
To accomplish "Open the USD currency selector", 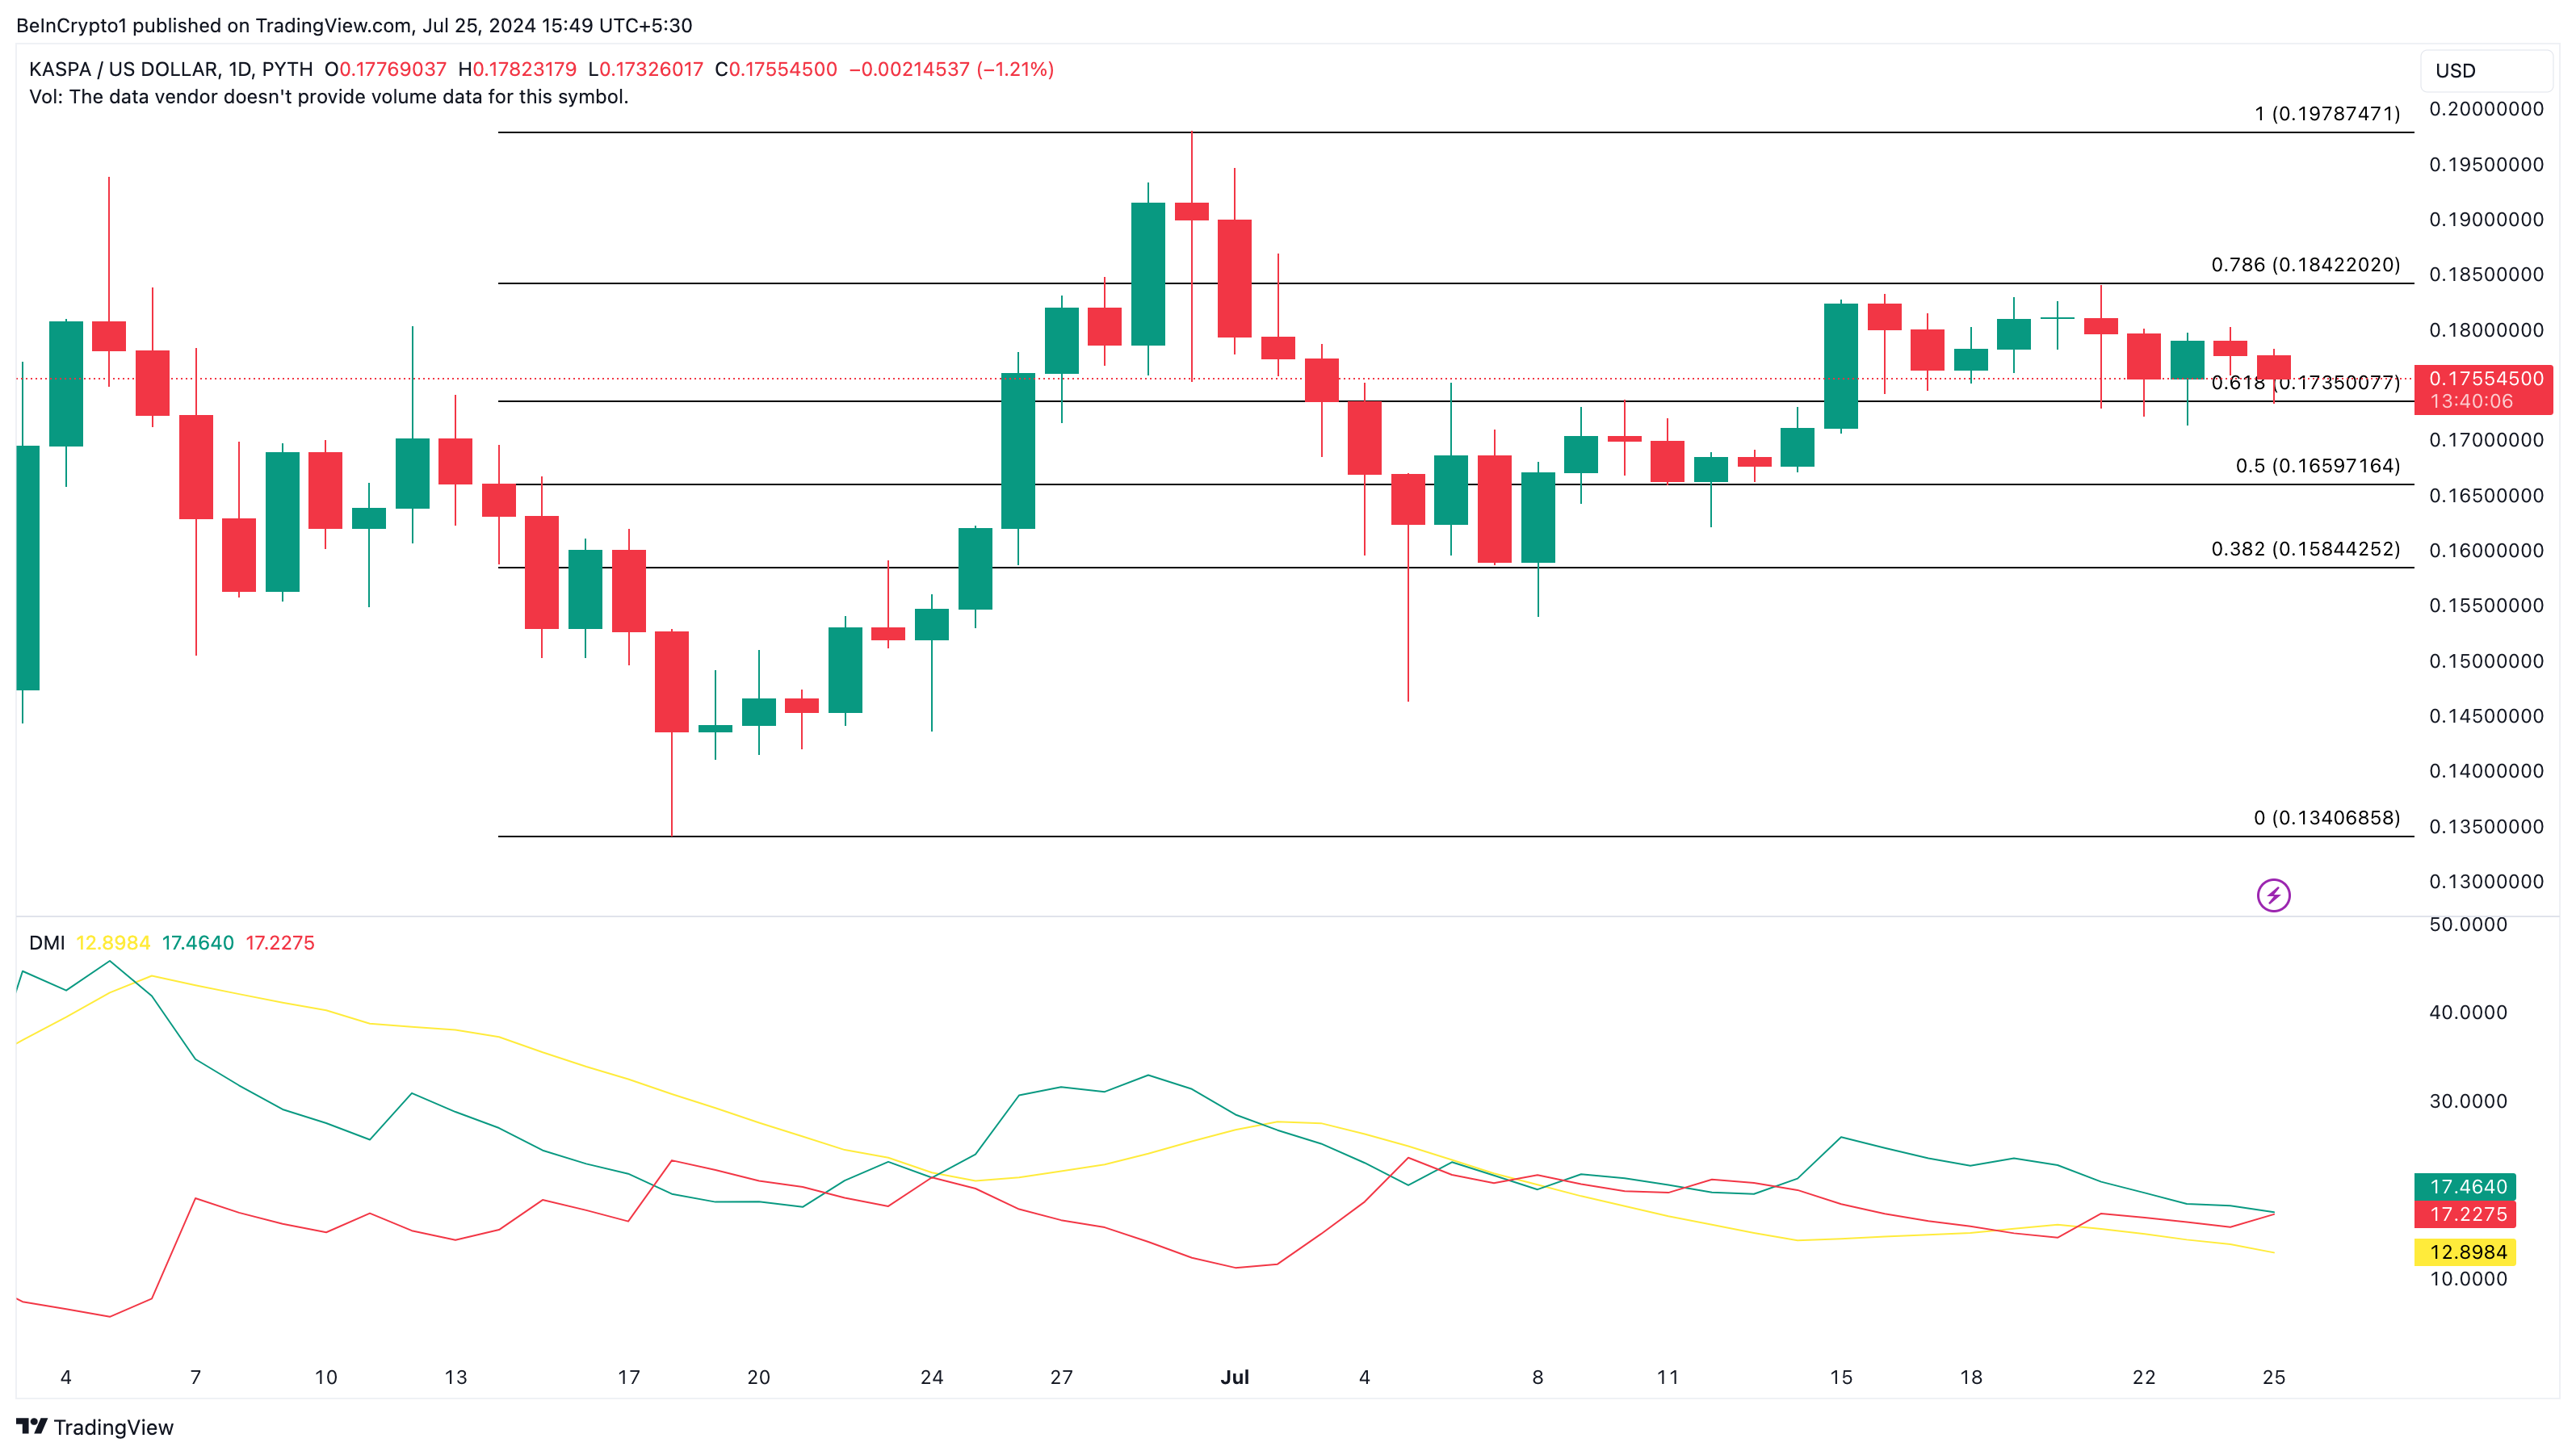I will click(2485, 71).
